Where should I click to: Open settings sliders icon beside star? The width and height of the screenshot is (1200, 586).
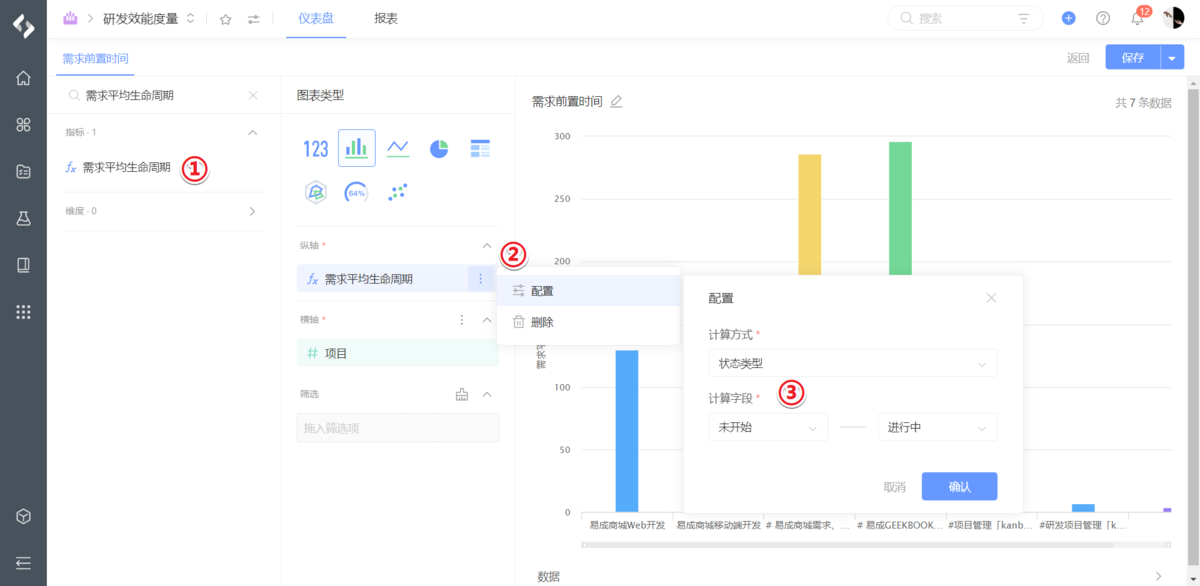pos(254,19)
